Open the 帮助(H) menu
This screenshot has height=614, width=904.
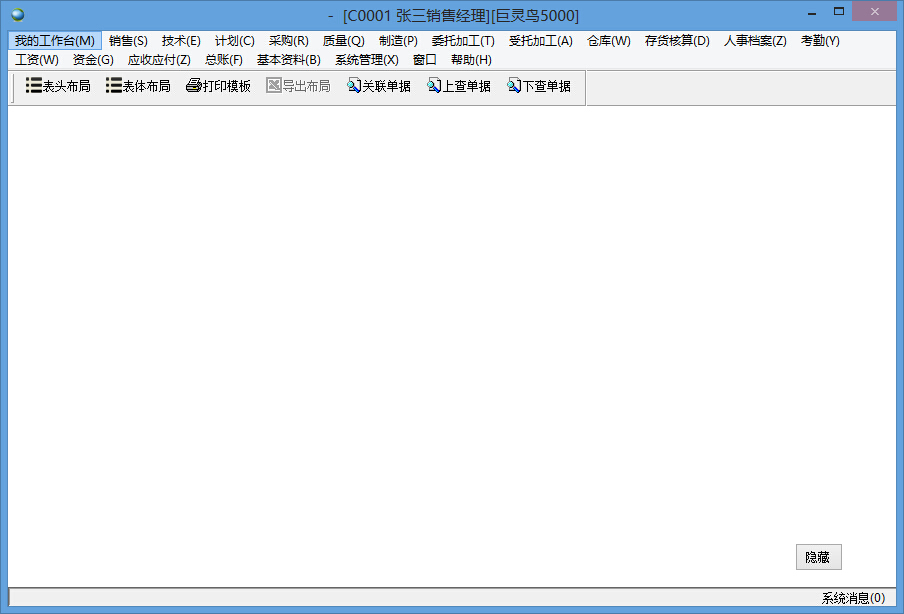point(471,60)
